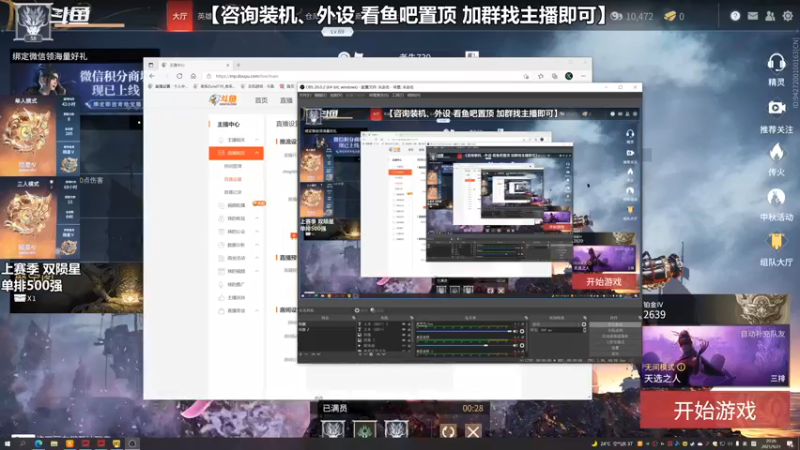Select the highlighted orange sidebar item
The height and width of the screenshot is (450, 800).
(x=236, y=153)
